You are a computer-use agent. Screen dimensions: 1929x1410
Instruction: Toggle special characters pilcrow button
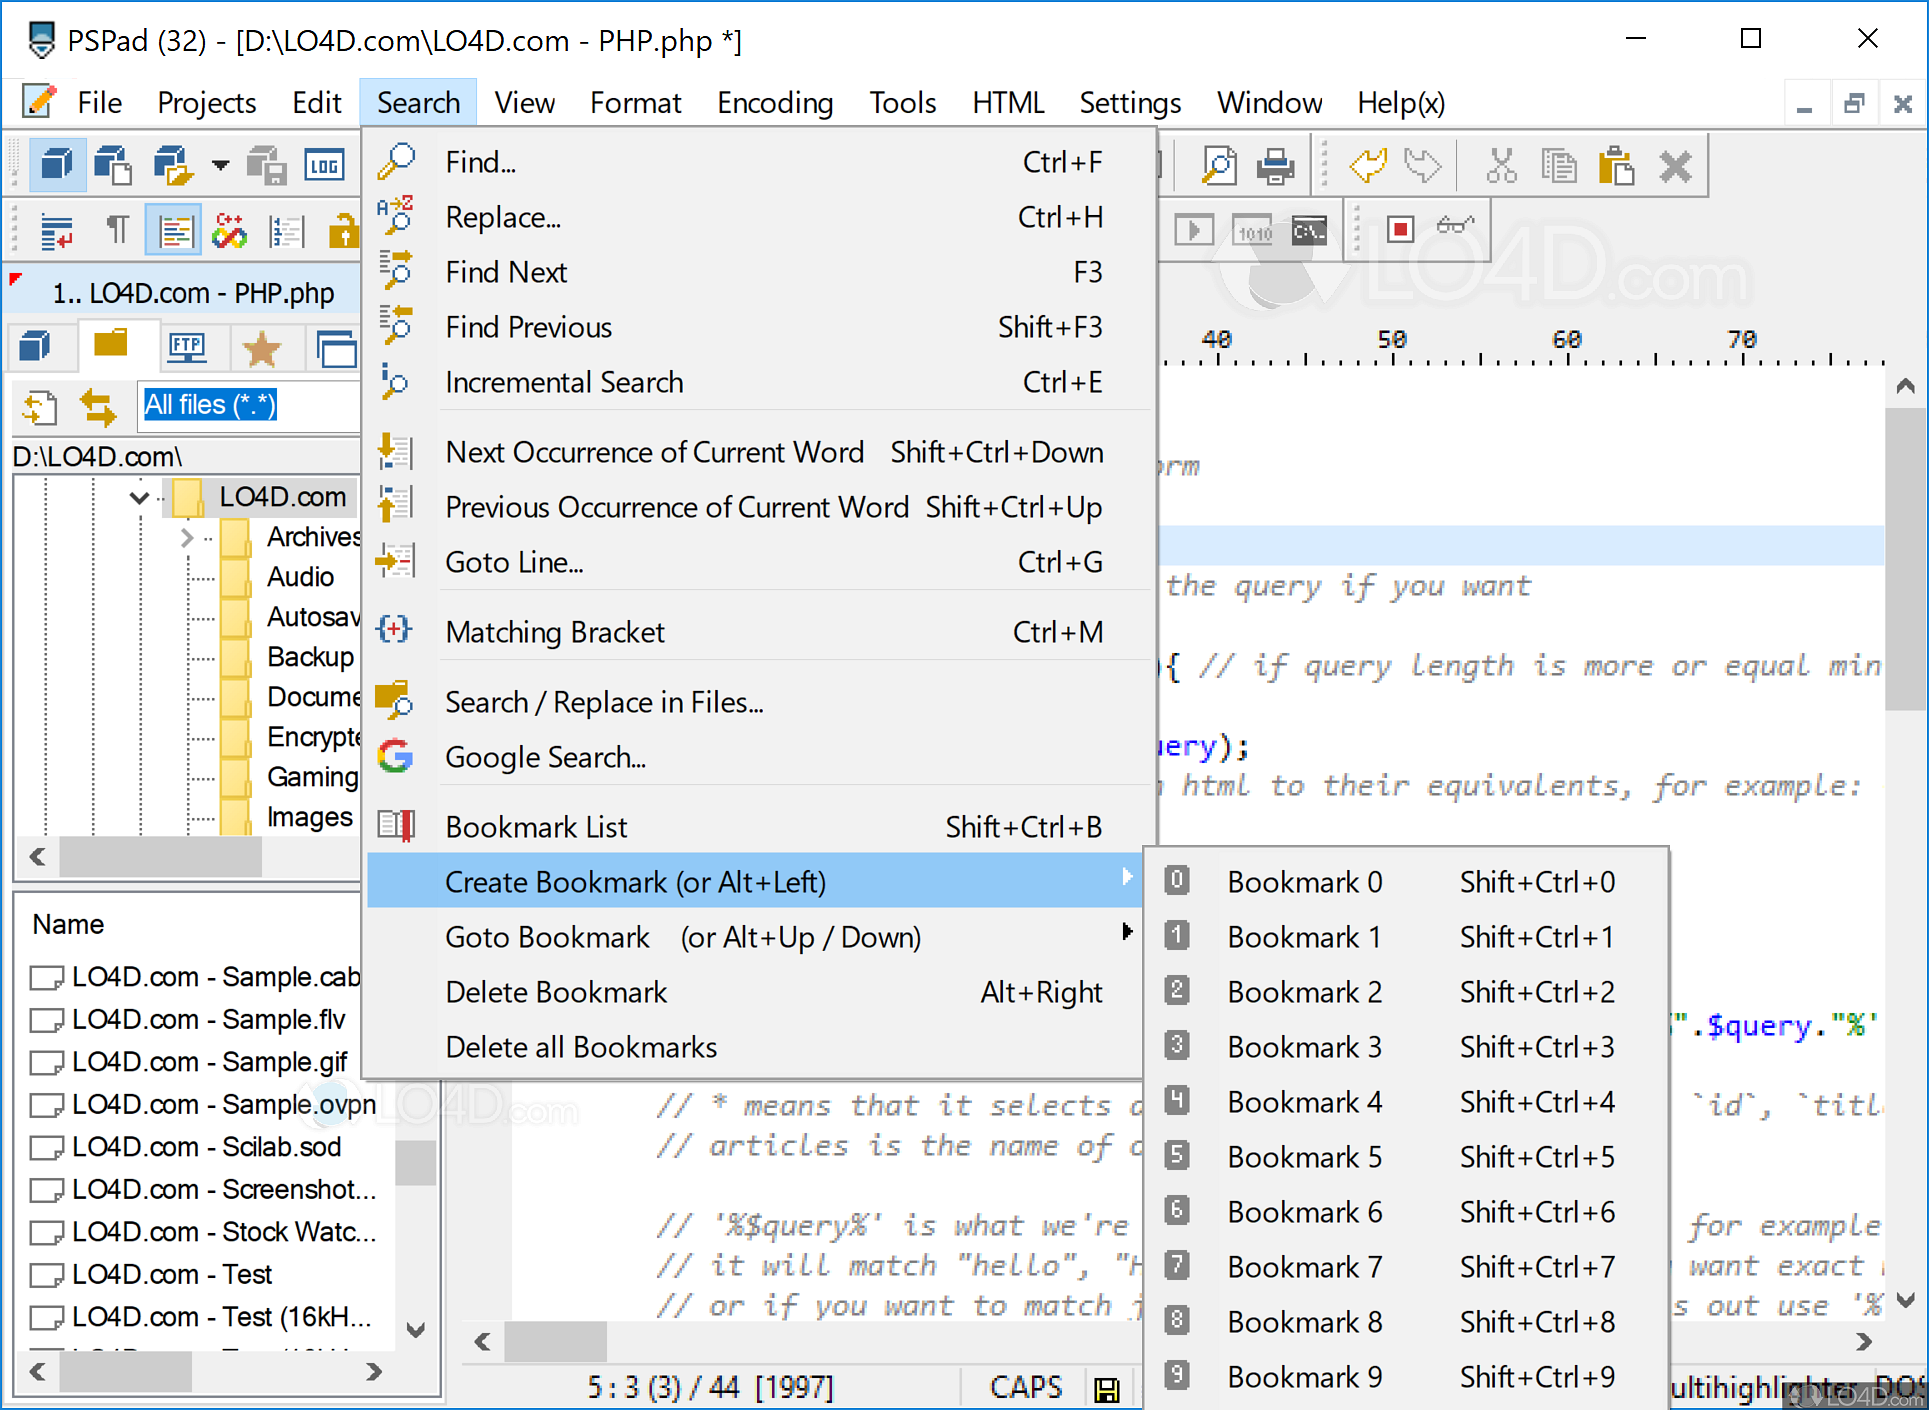point(117,231)
